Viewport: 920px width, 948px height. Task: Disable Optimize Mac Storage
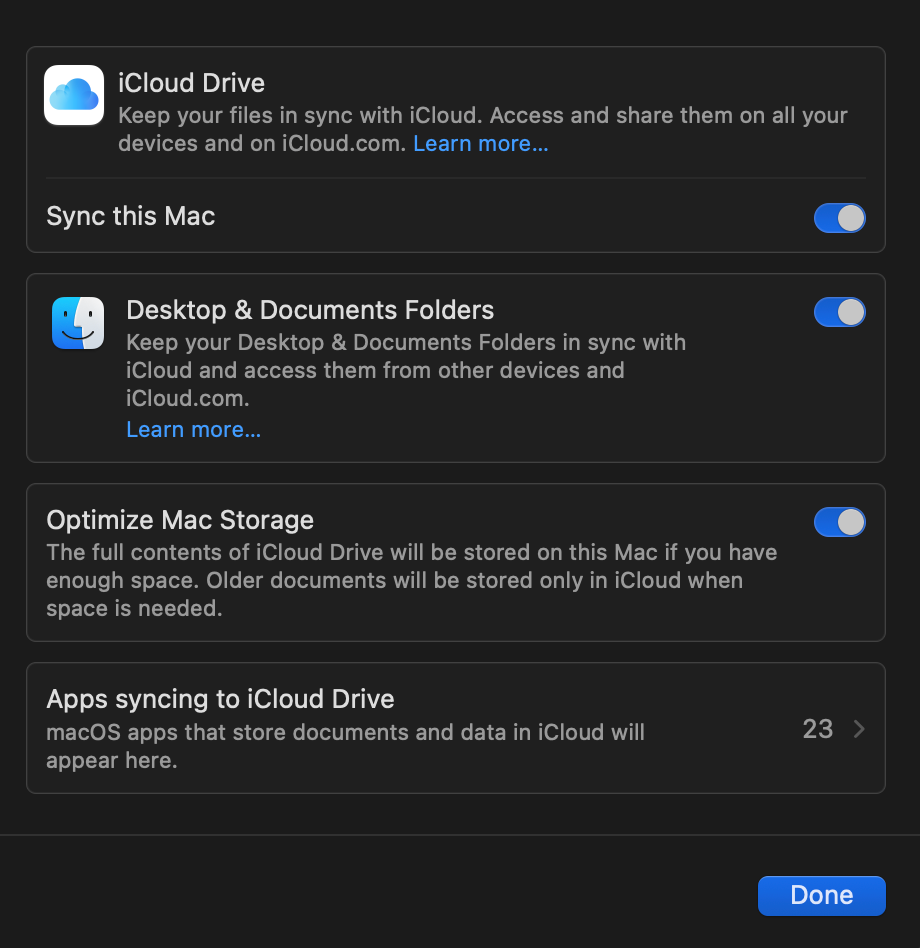839,521
